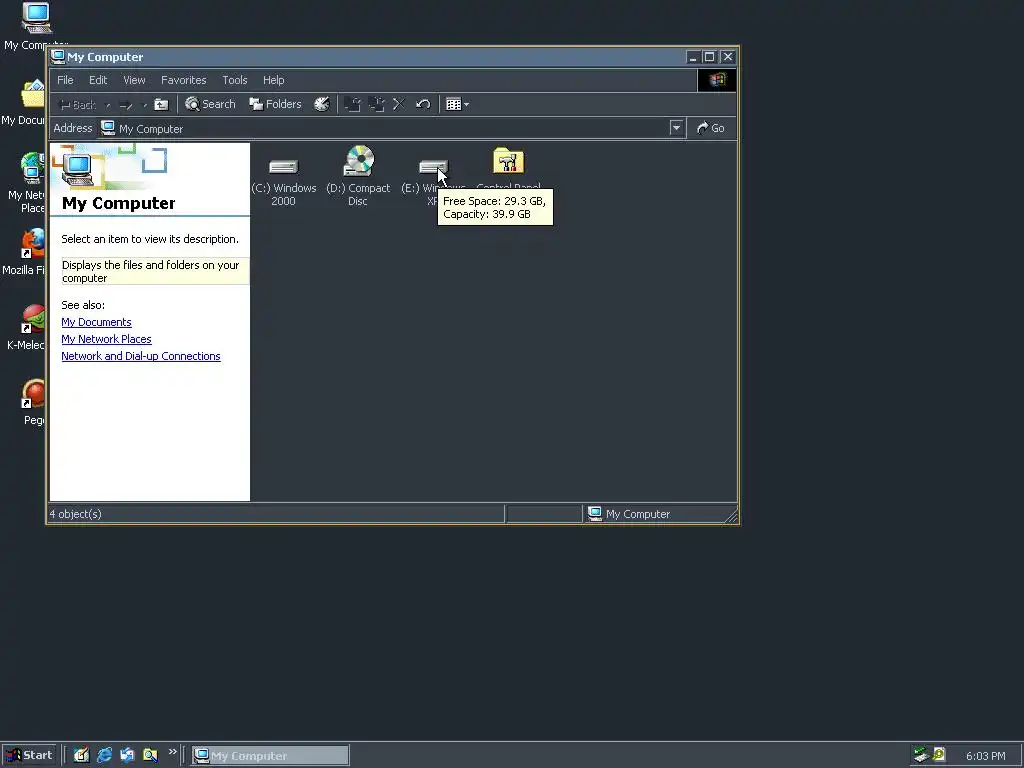The height and width of the screenshot is (768, 1024).
Task: Follow Network and Dial-up Connections link
Action: pyautogui.click(x=141, y=356)
